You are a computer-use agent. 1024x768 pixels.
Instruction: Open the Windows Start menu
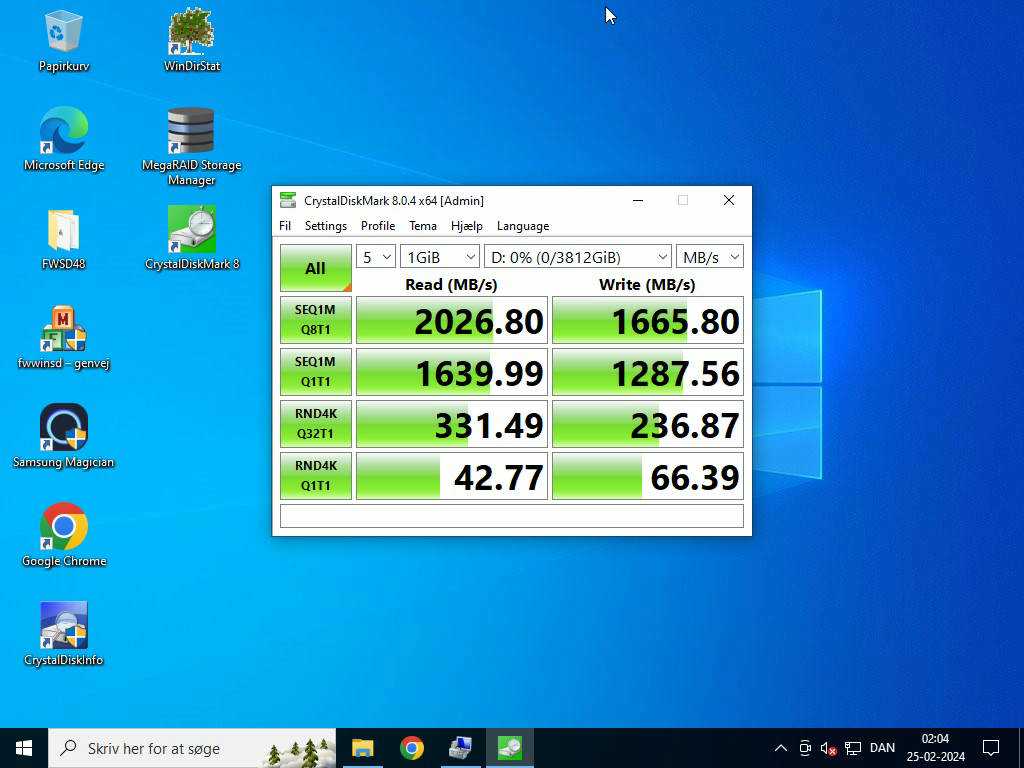(24, 748)
